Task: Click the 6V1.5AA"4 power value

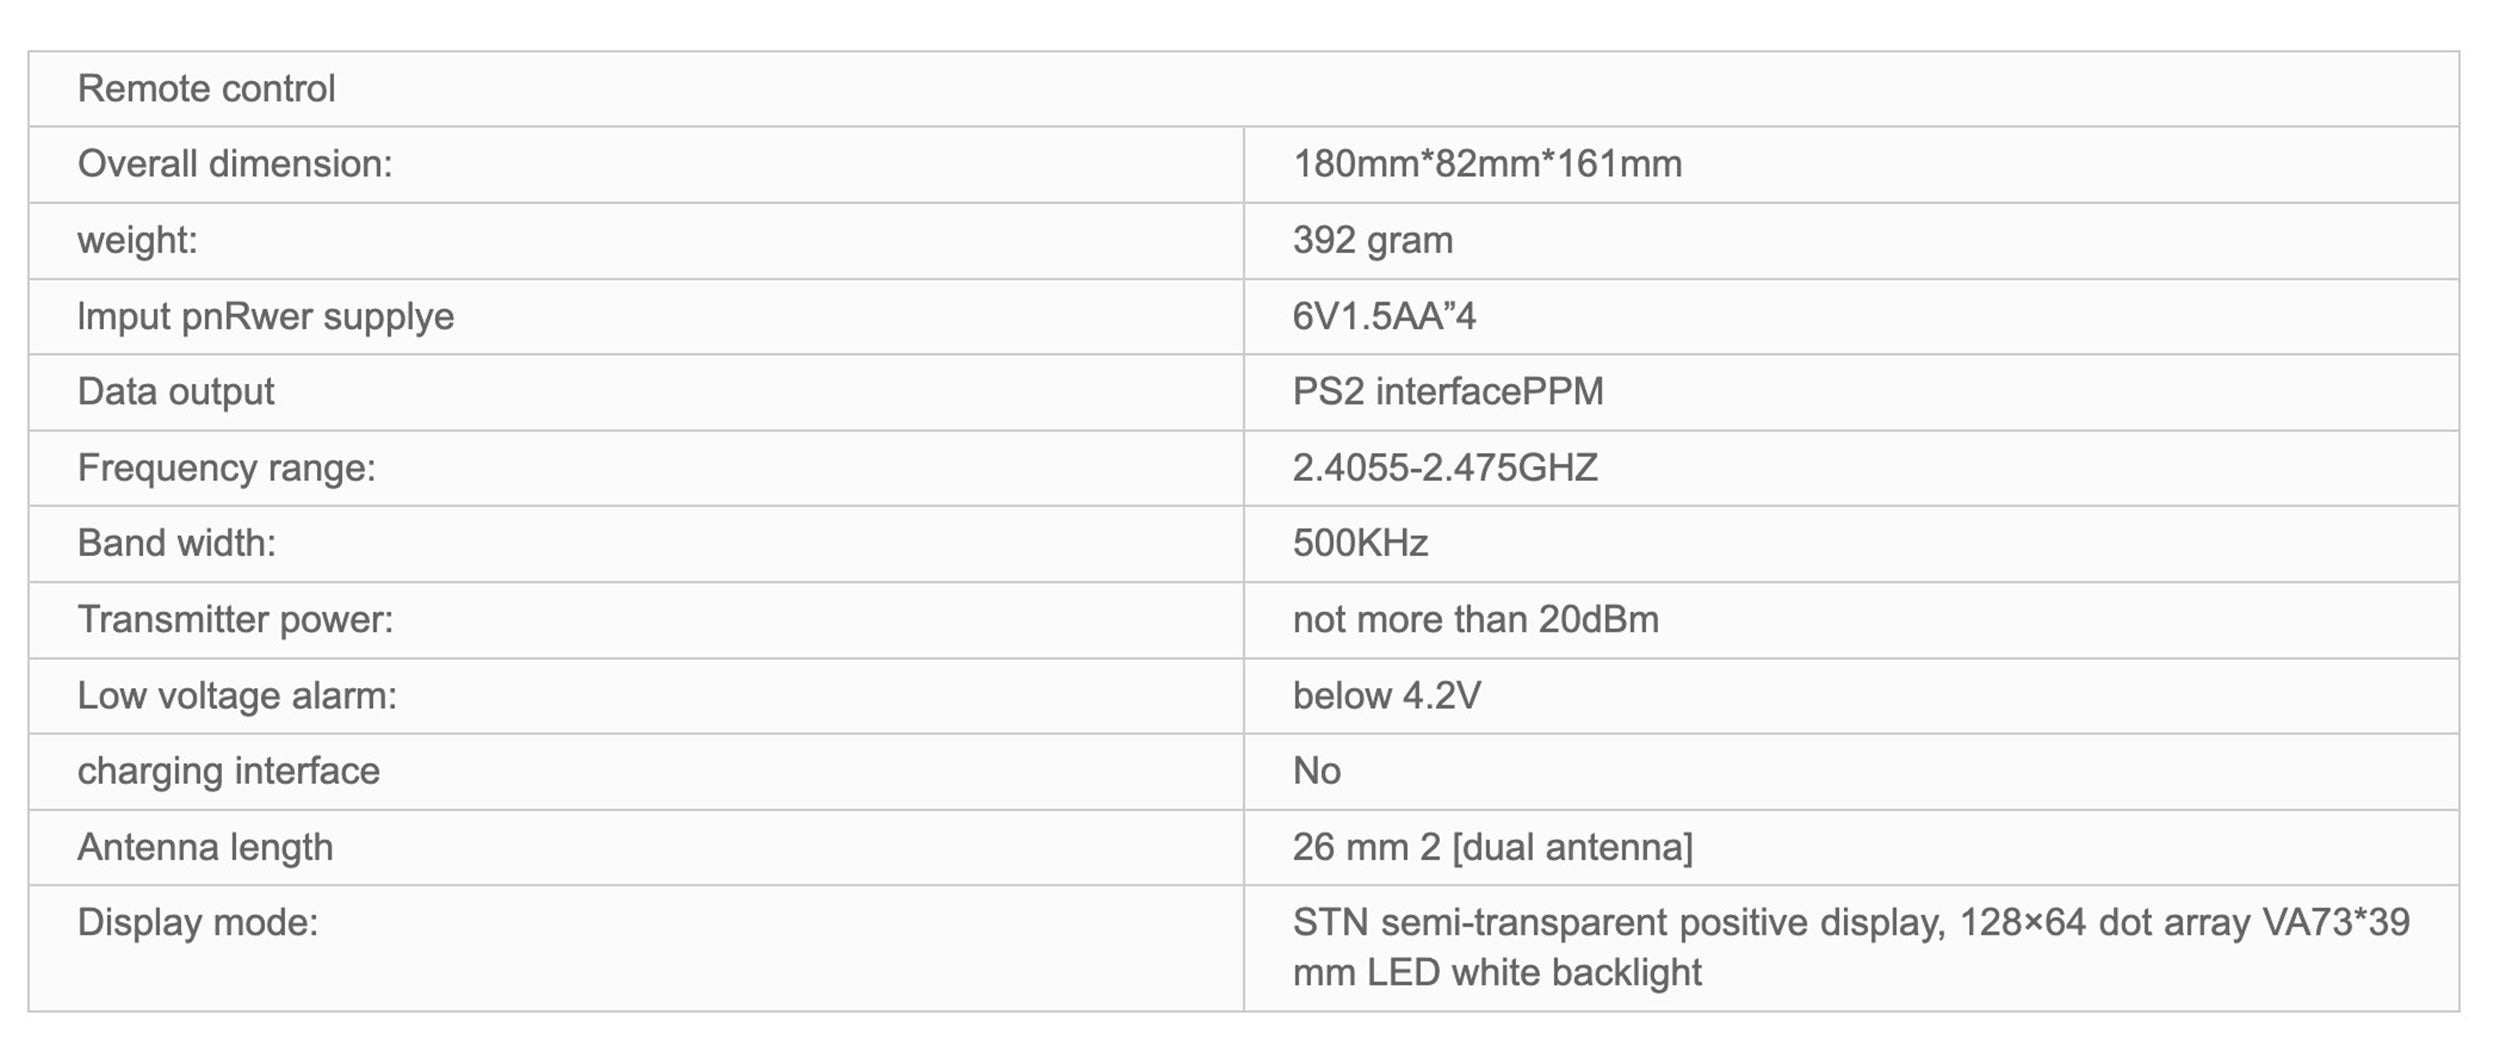Action: pos(1384,316)
